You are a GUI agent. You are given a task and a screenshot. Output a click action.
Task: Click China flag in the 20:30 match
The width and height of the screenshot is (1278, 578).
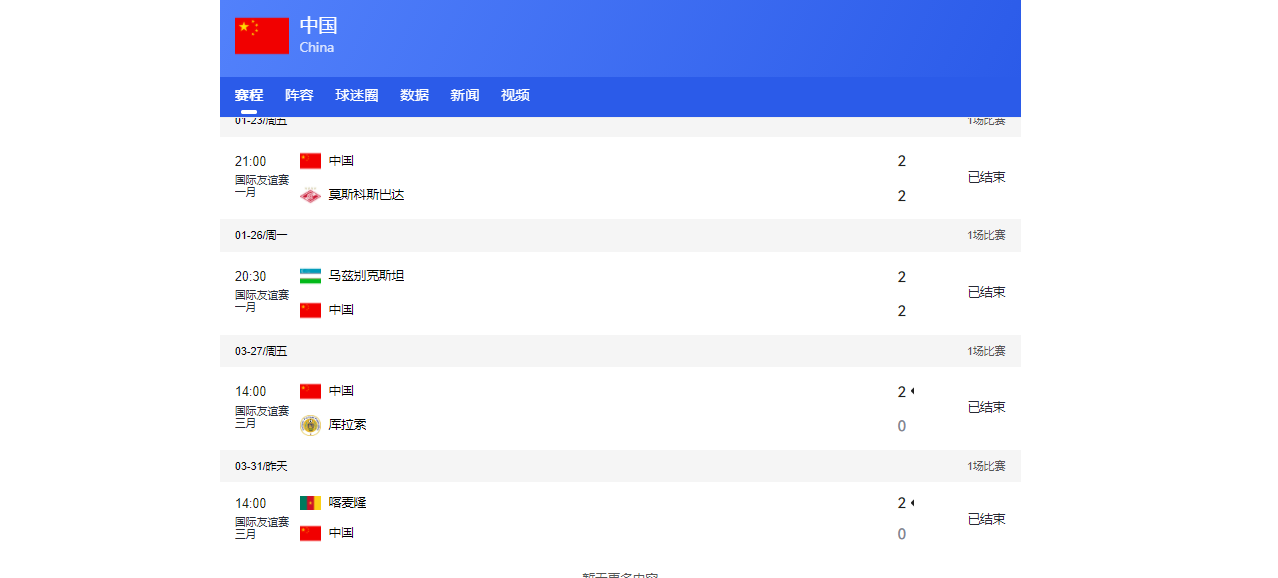pos(310,310)
